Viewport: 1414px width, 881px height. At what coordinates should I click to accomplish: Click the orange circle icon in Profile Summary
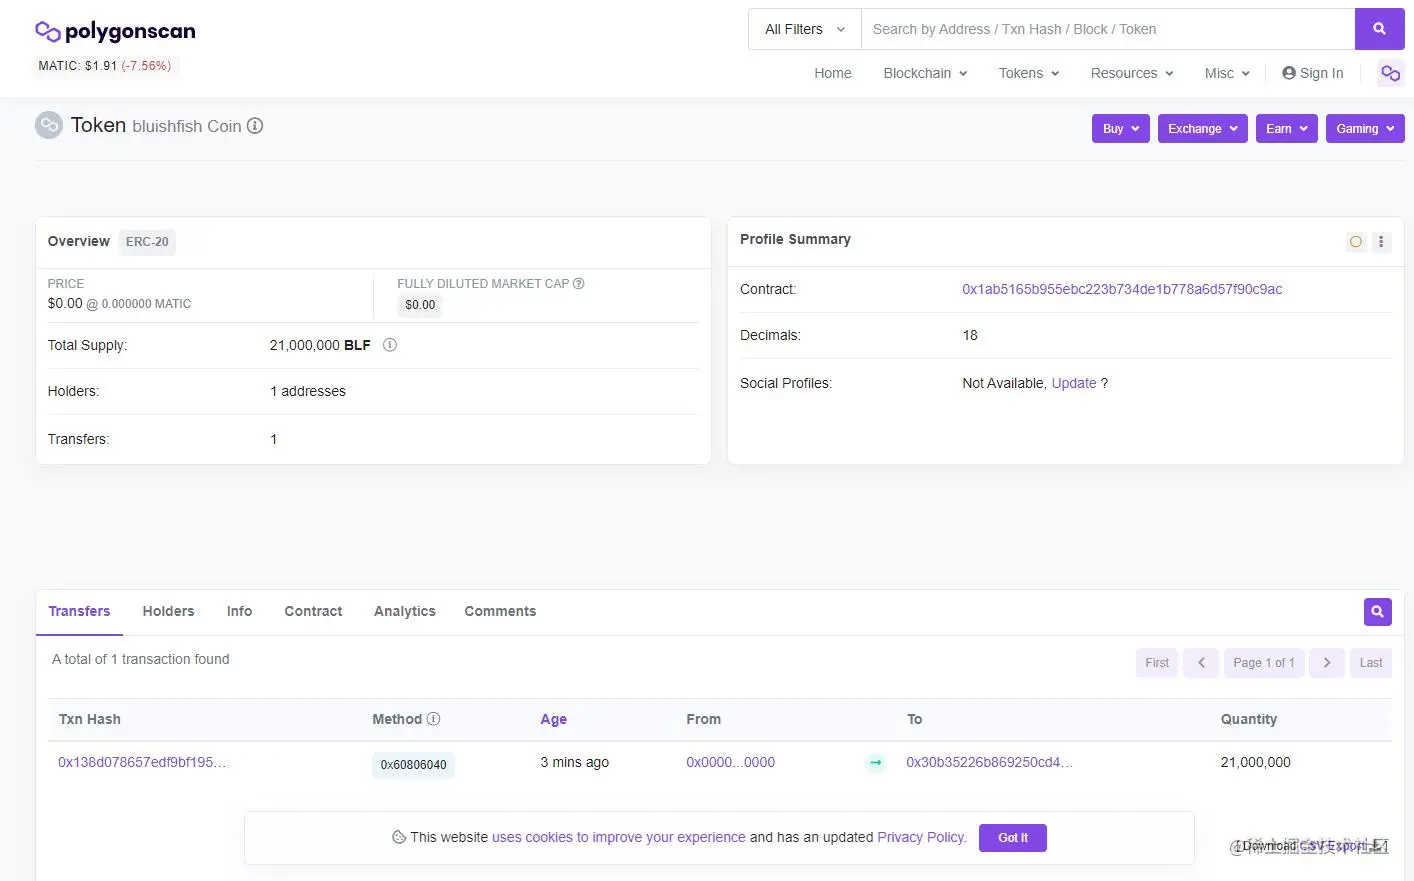click(1356, 241)
